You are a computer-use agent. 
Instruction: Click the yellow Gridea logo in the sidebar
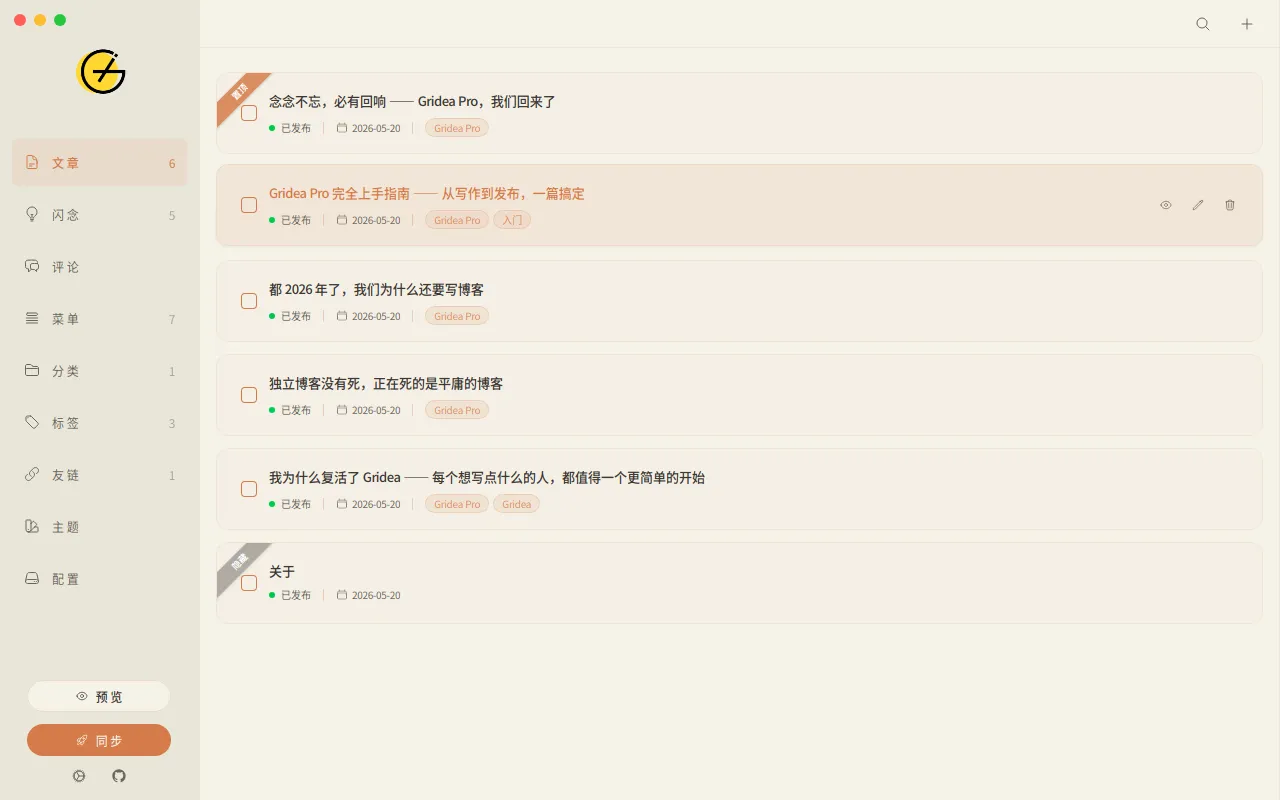[x=101, y=72]
